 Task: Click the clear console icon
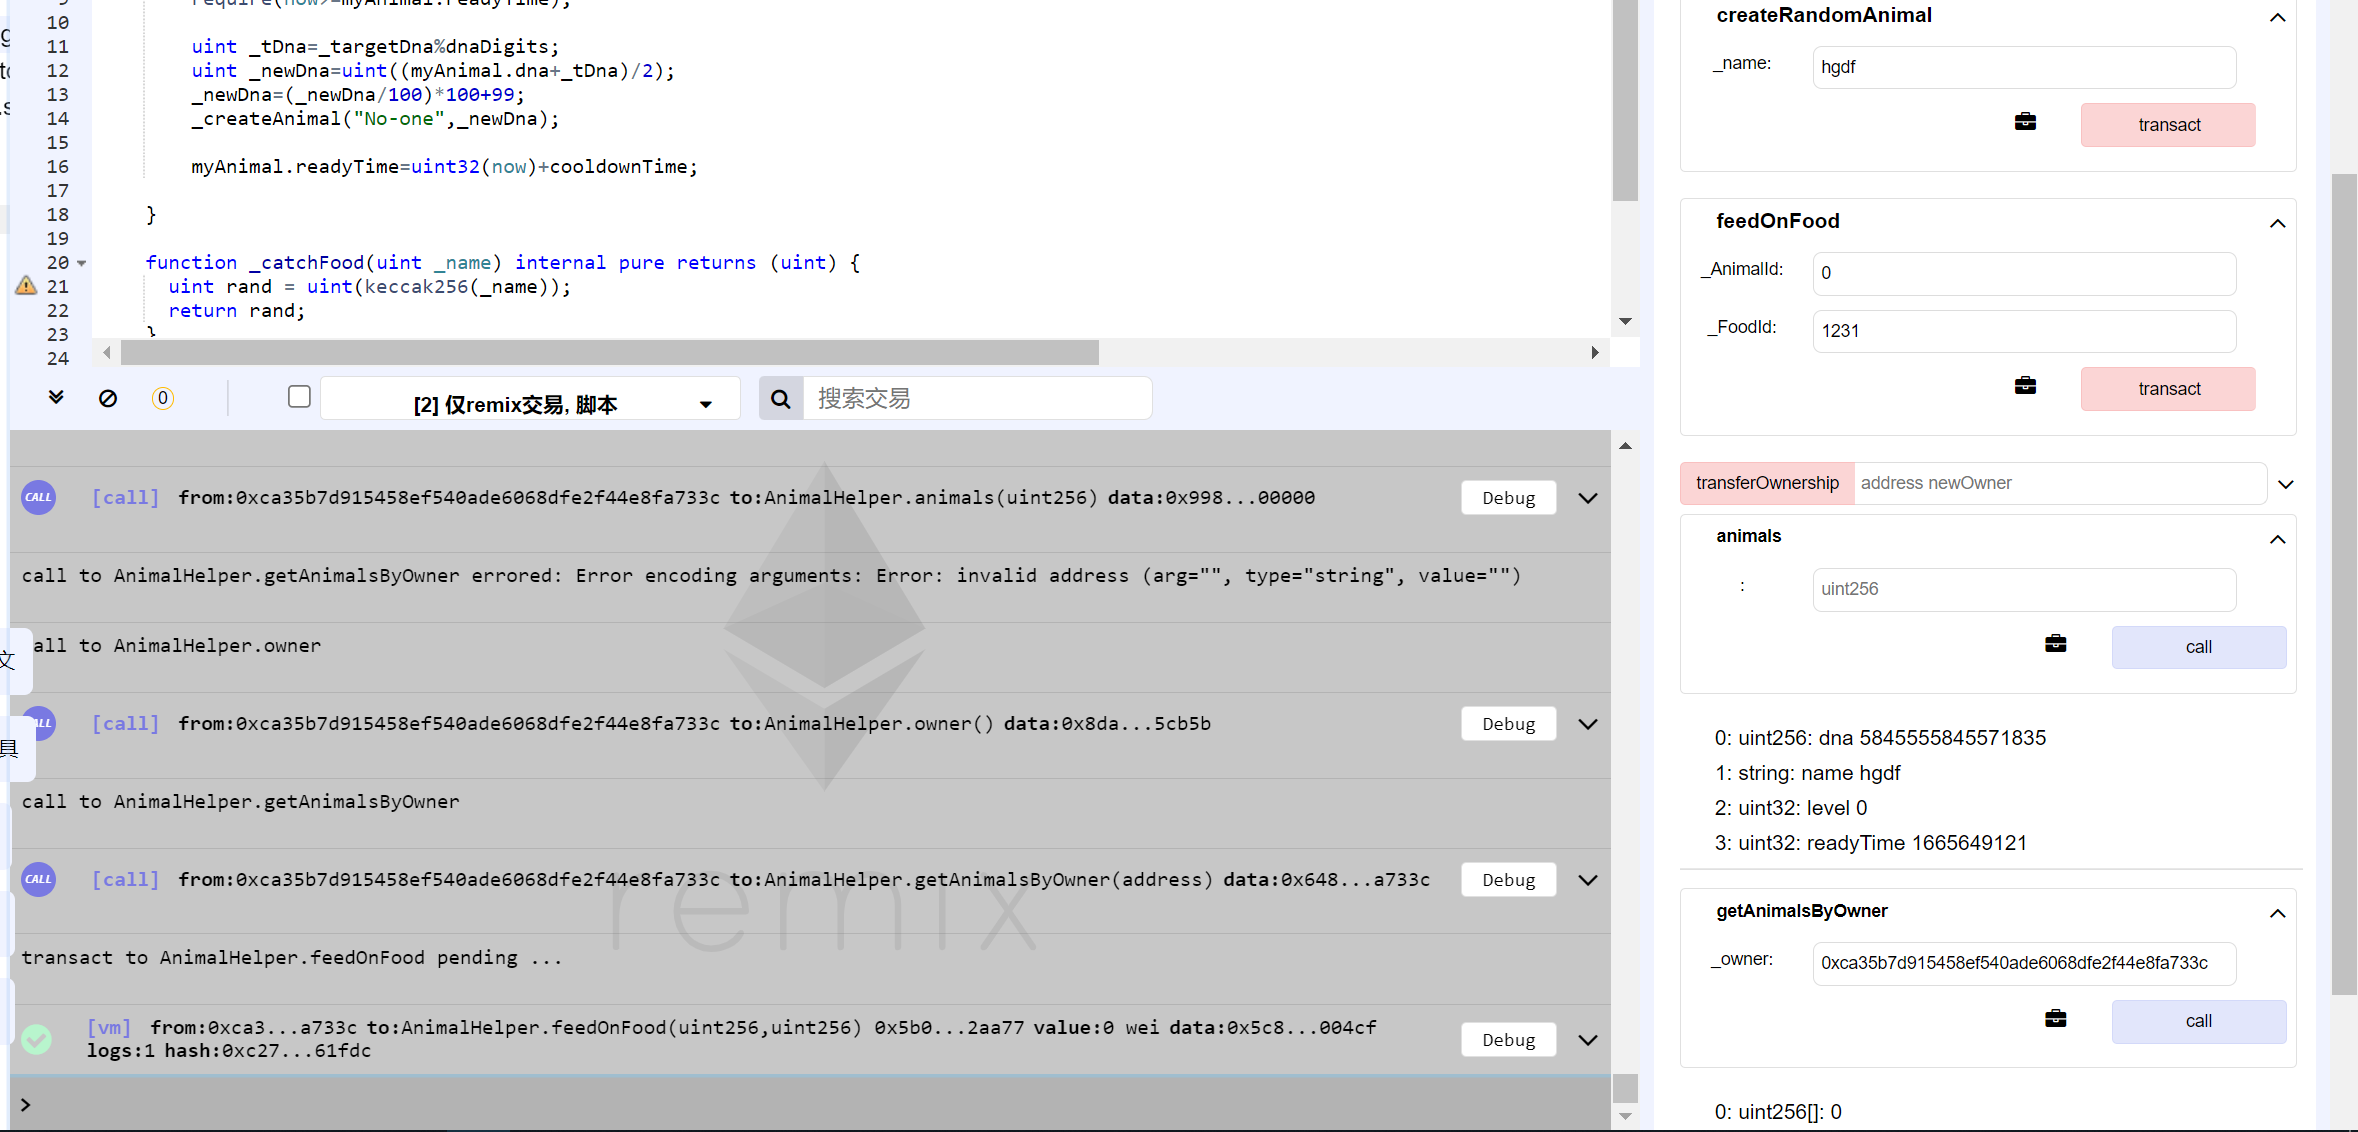tap(108, 398)
